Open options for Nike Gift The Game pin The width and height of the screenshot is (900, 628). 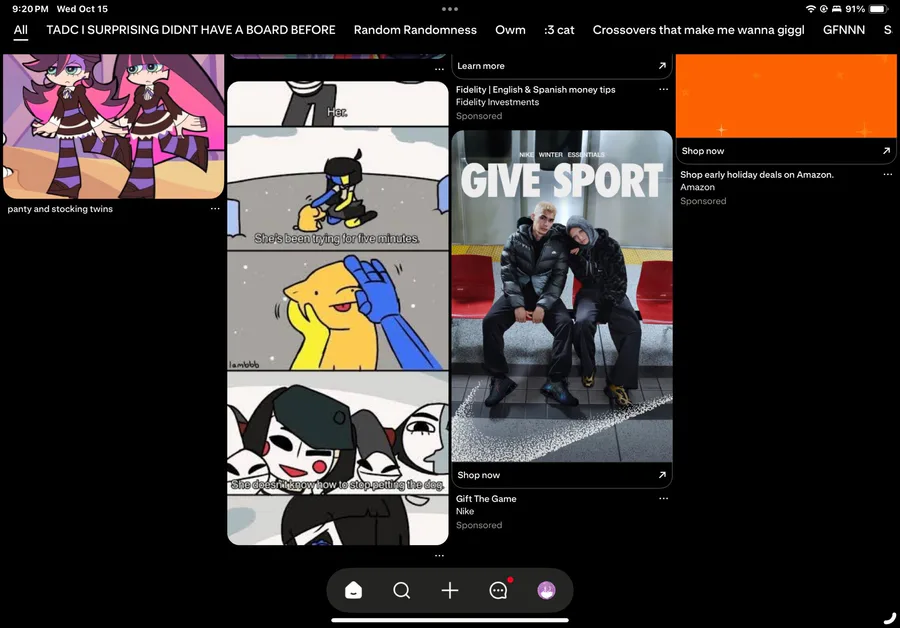pos(664,498)
